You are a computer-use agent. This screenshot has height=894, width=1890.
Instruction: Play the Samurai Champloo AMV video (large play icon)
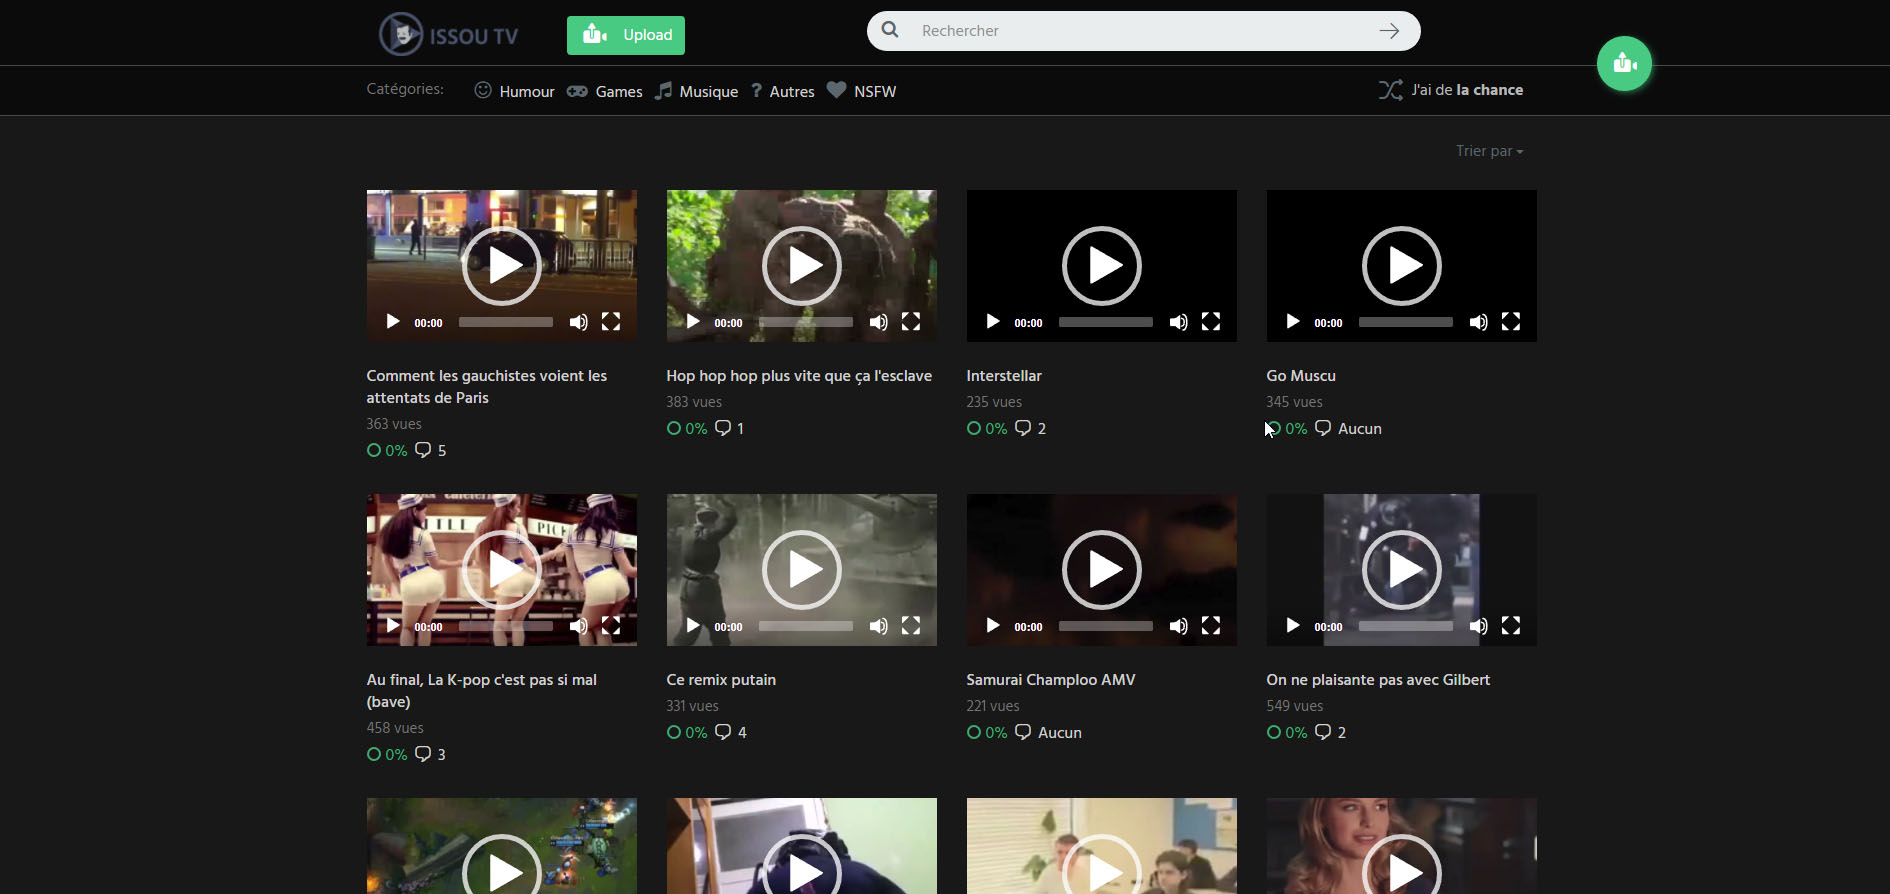point(1102,570)
